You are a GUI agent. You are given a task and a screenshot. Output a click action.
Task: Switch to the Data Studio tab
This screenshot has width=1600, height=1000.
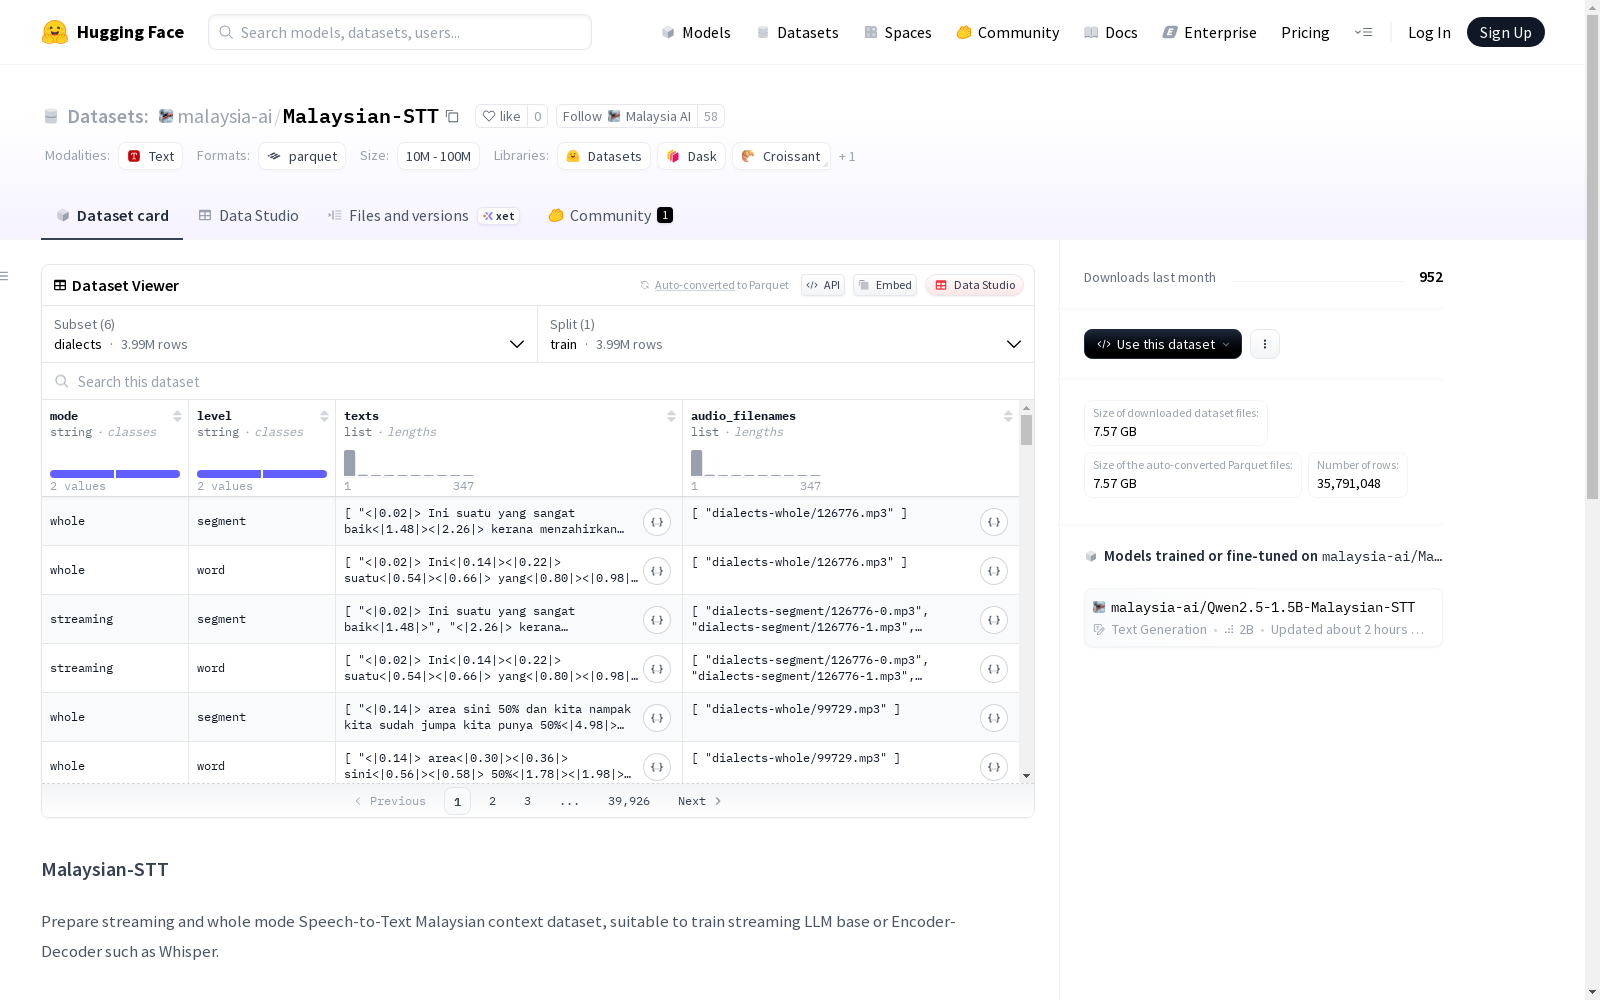pos(249,215)
